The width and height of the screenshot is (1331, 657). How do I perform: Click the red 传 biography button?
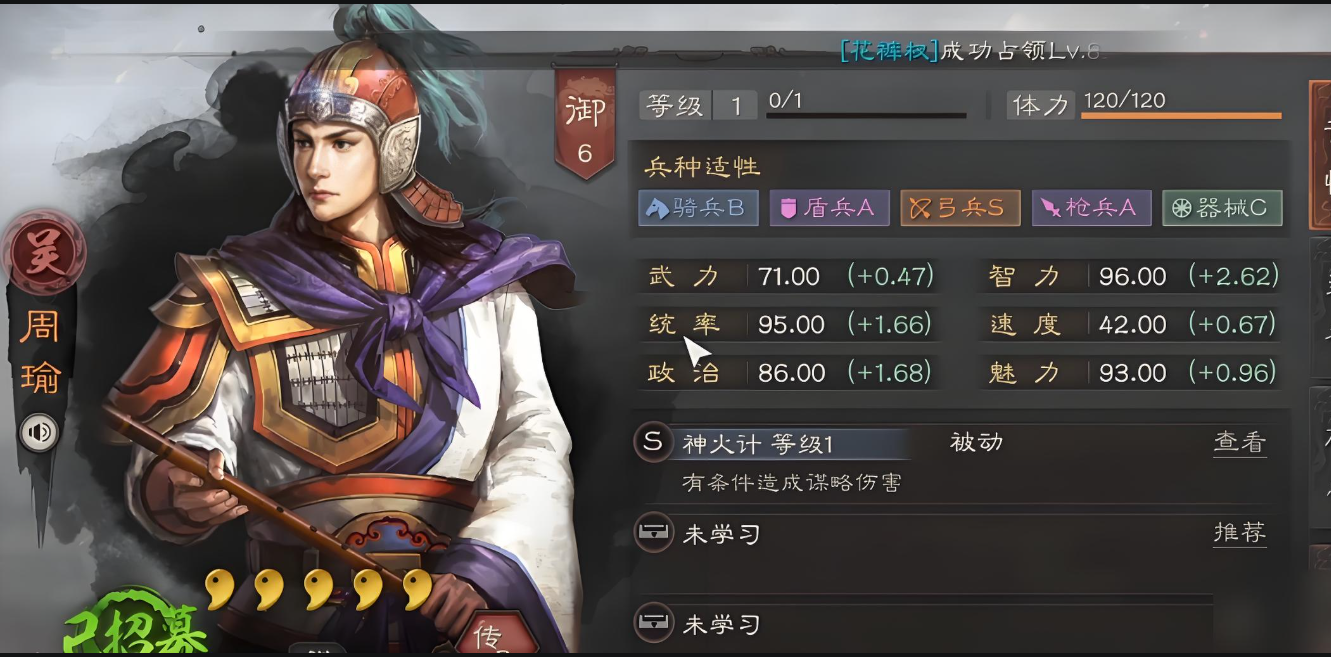click(x=487, y=635)
